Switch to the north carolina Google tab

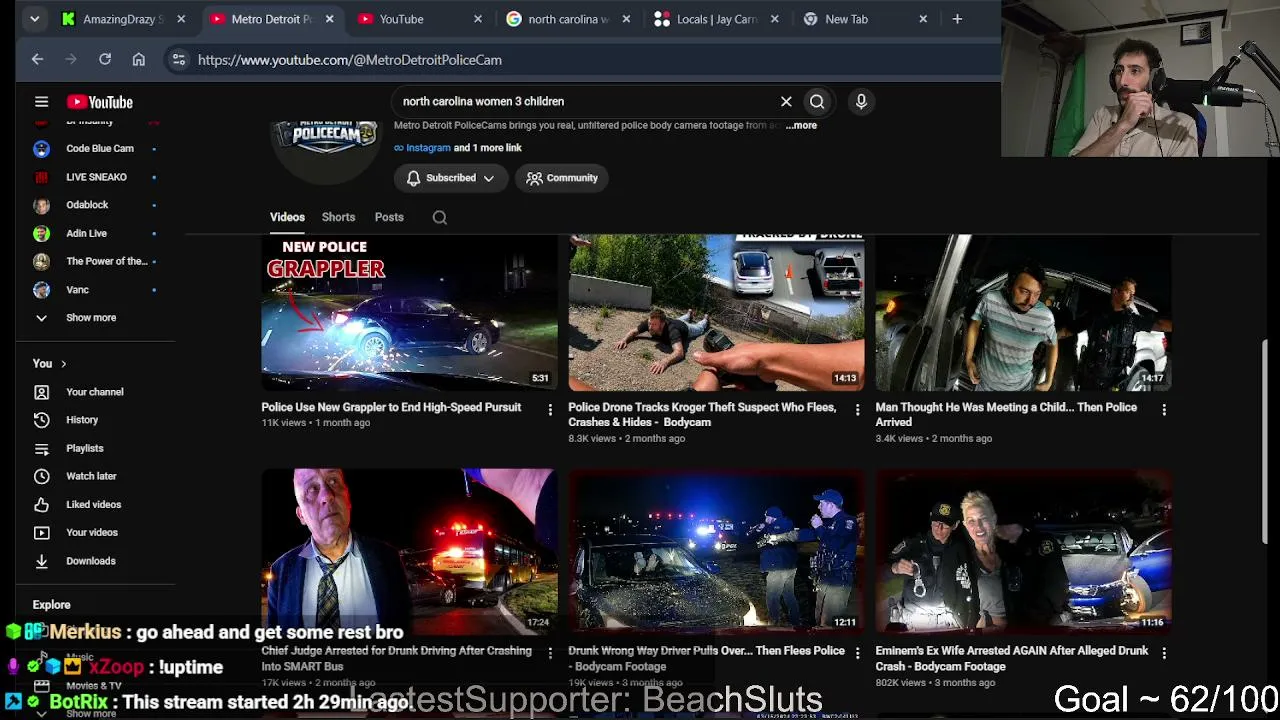(569, 19)
